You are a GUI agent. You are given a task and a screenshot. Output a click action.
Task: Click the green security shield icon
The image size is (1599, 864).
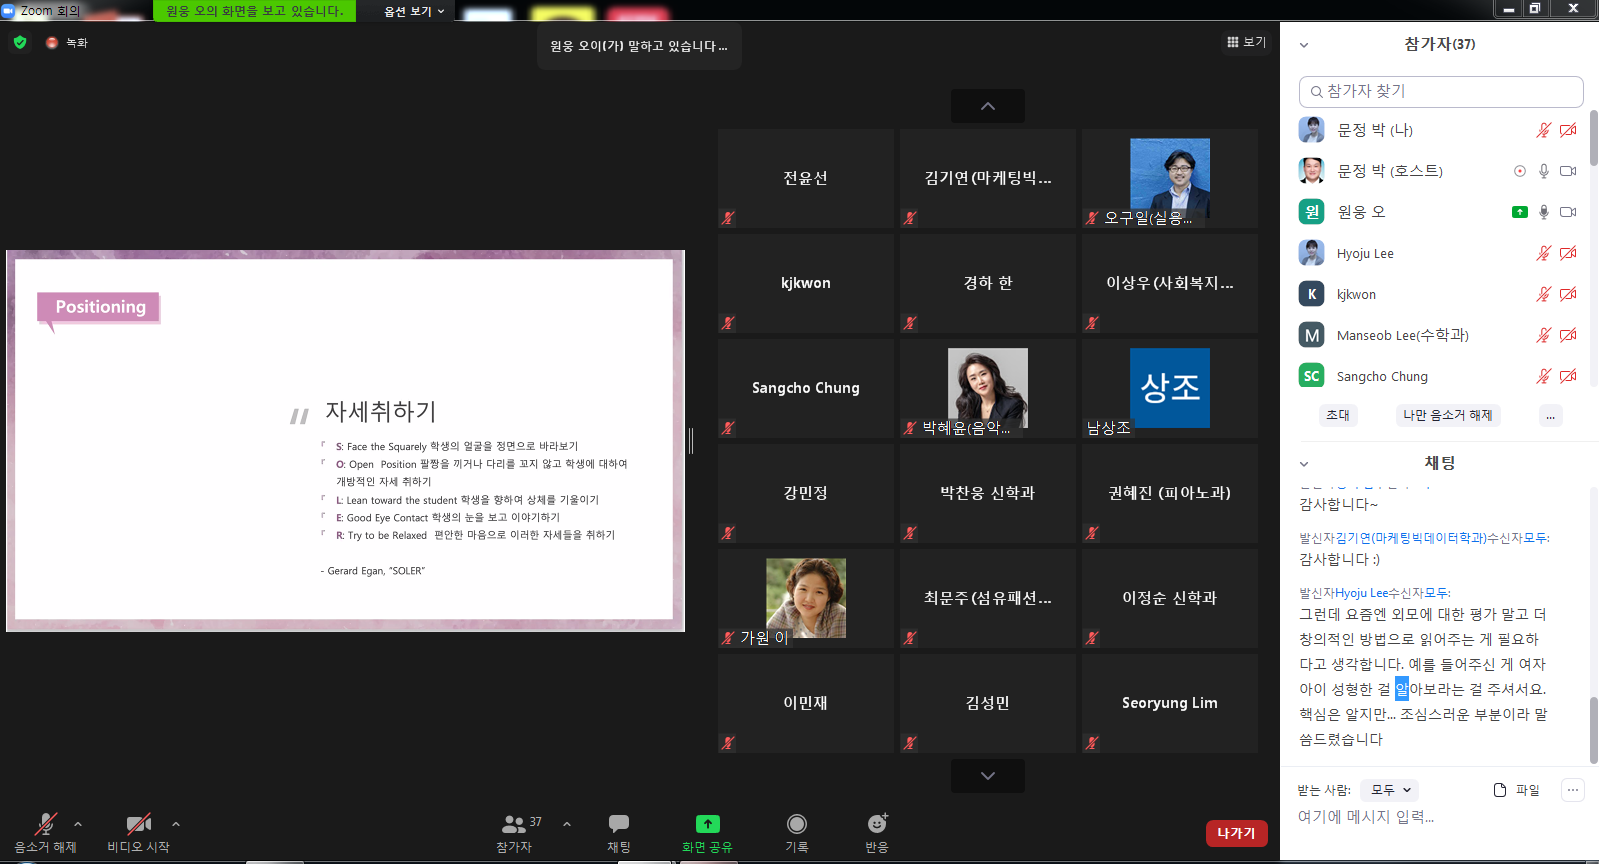[x=20, y=42]
